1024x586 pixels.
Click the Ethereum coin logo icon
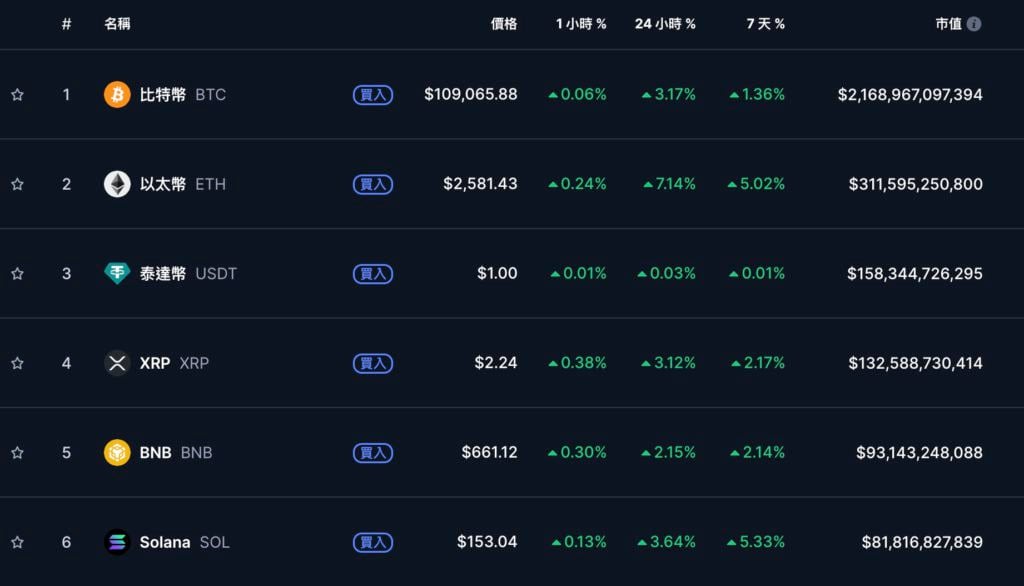(117, 184)
